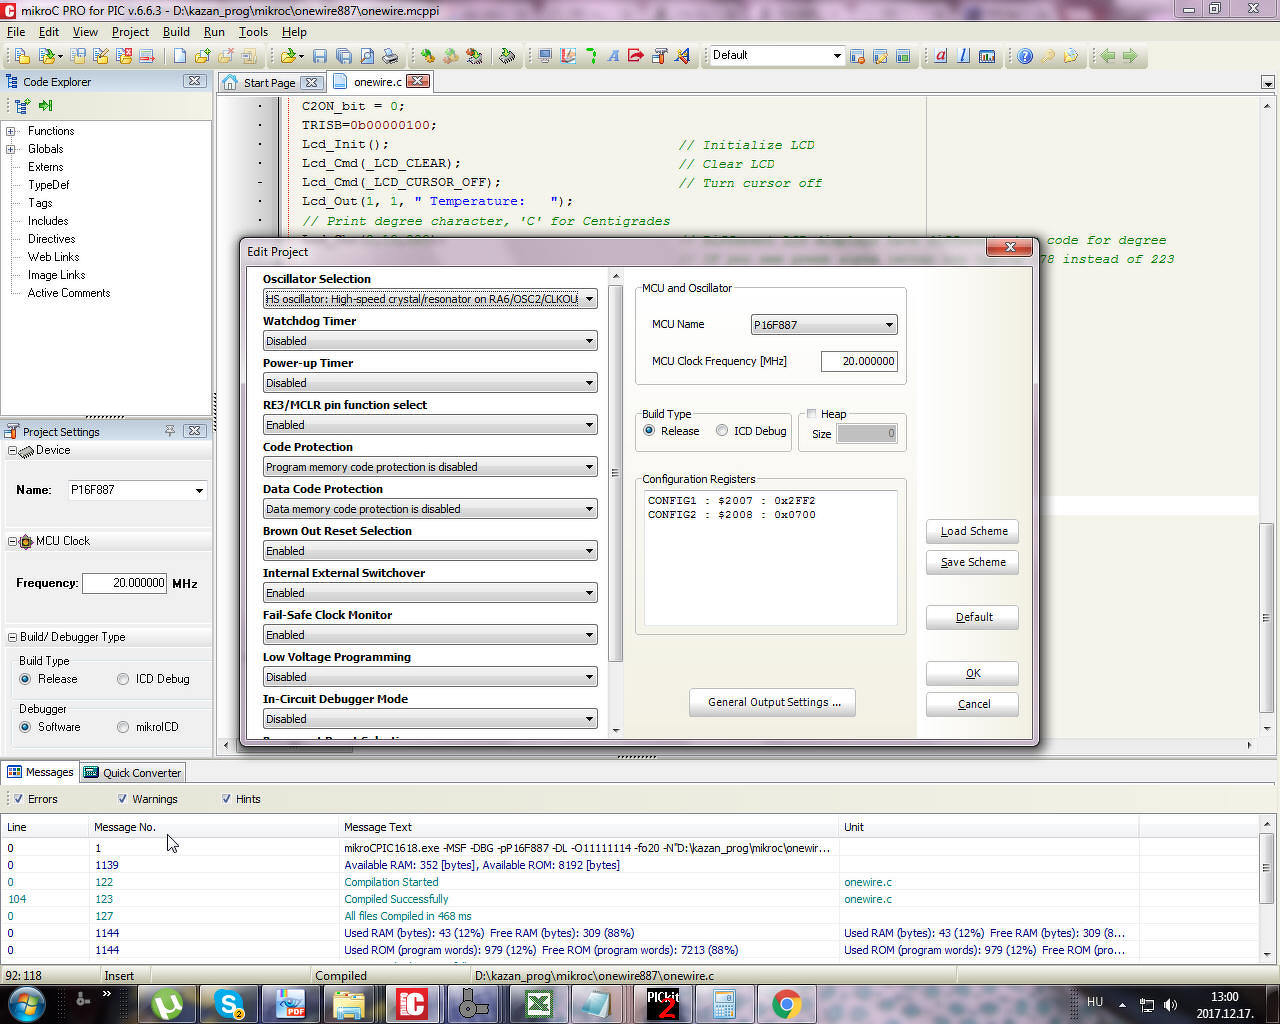Open the Low Voltage Programming dropdown
This screenshot has width=1280, height=1024.
tap(430, 677)
